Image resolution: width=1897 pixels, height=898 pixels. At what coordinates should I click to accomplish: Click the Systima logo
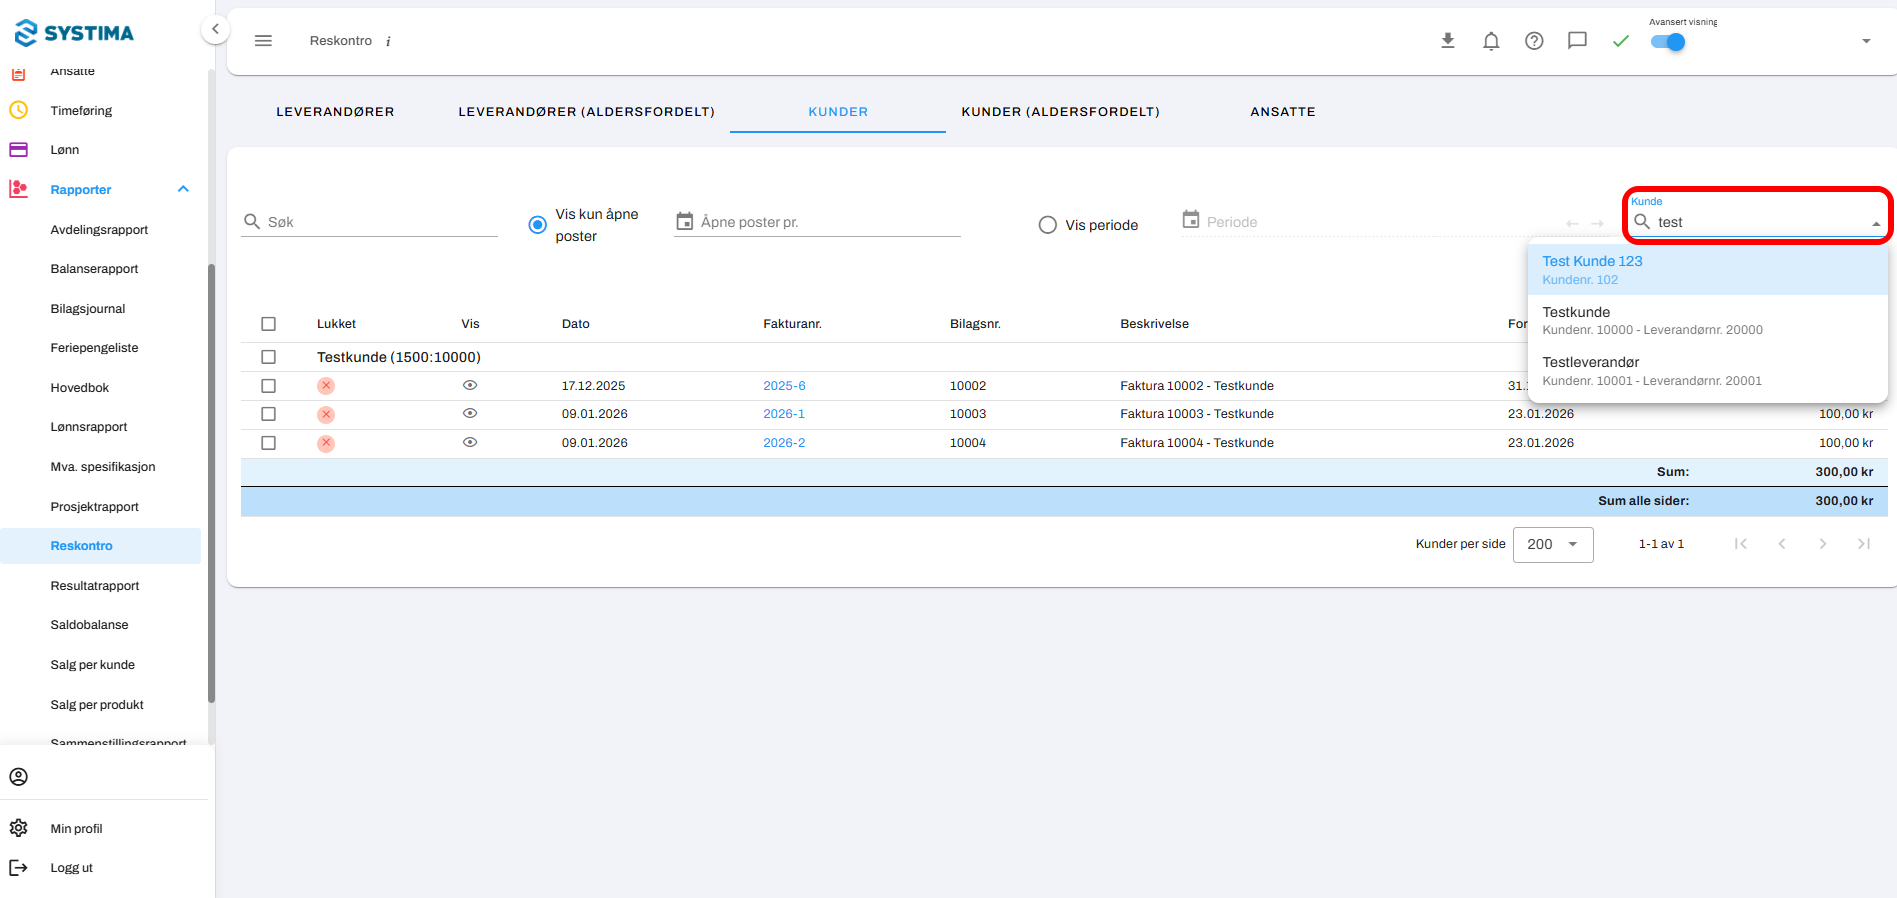[74, 33]
